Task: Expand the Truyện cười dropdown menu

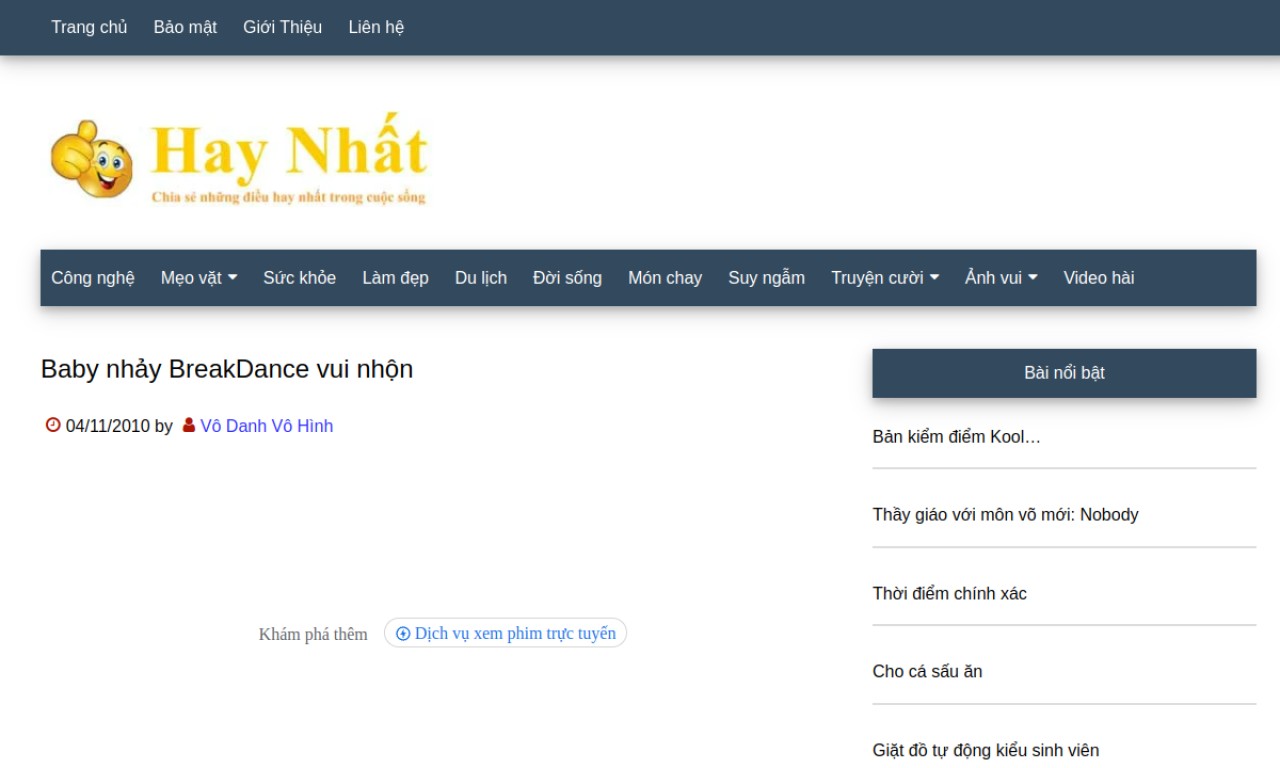Action: (885, 278)
